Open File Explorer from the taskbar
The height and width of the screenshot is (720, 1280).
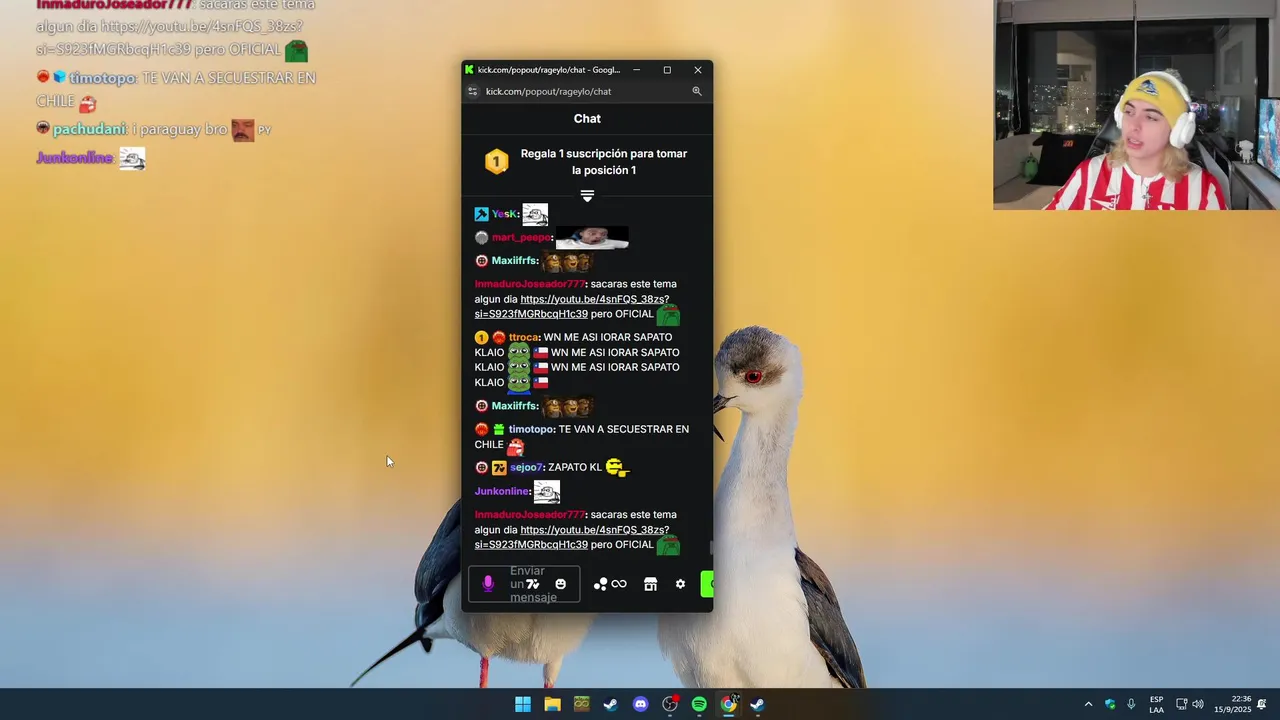point(552,704)
